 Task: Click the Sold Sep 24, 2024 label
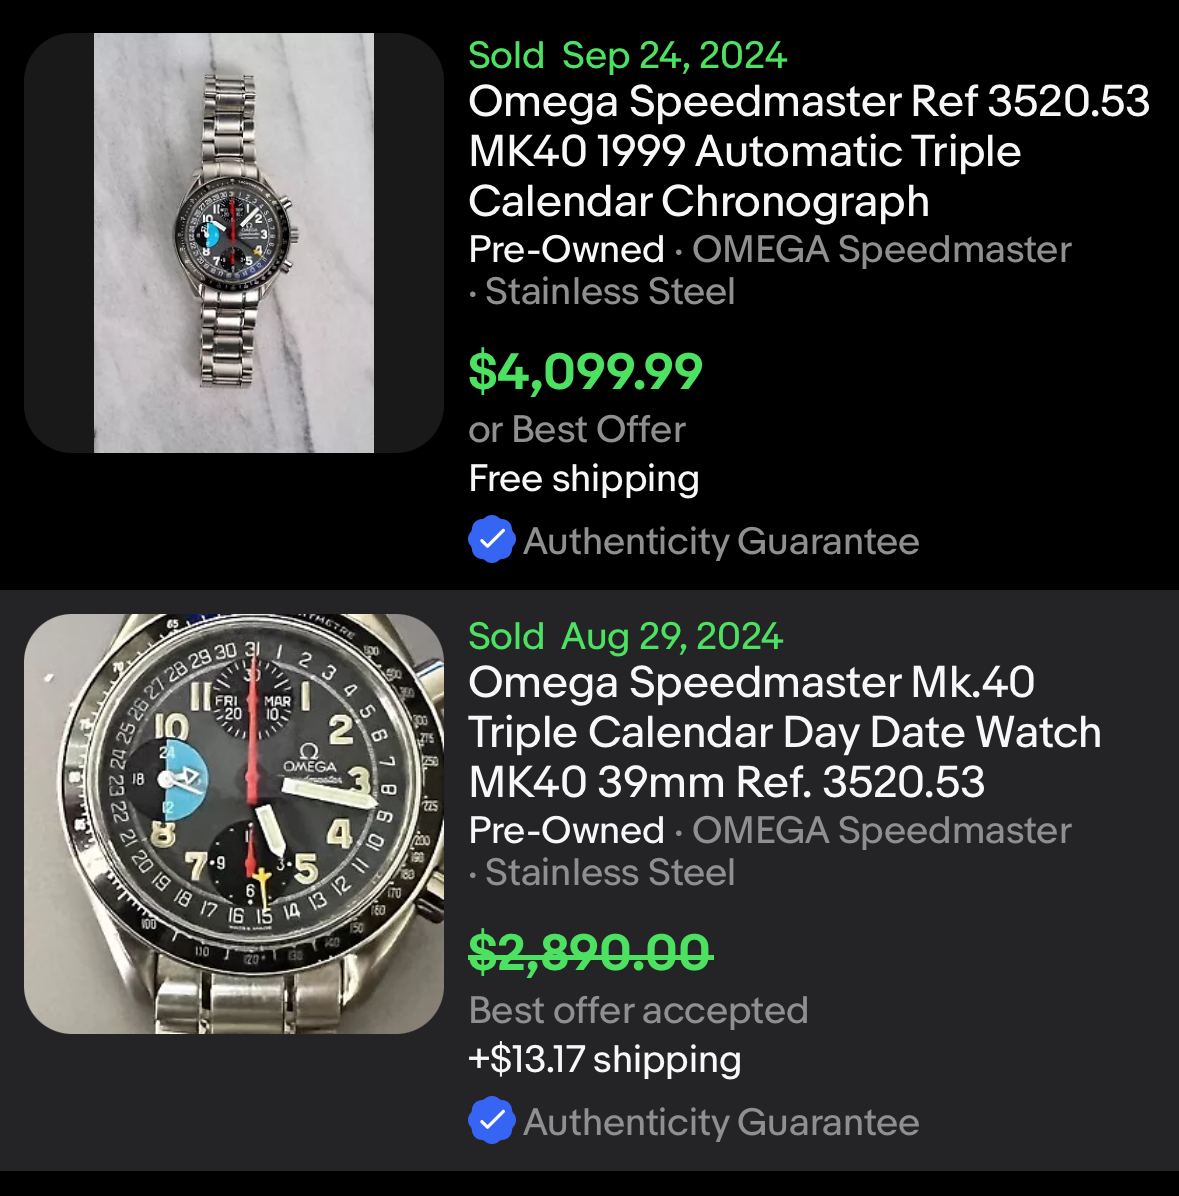pos(627,56)
